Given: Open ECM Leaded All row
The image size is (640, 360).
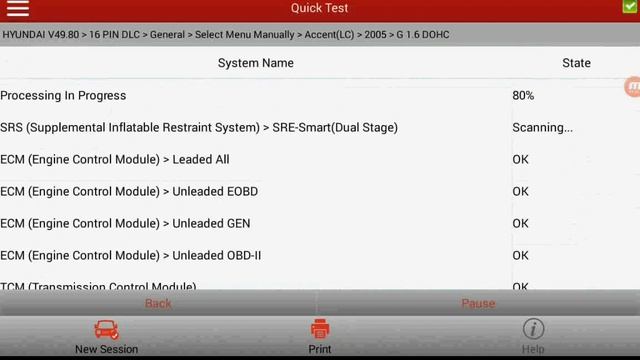Looking at the screenshot, I should click(320, 160).
